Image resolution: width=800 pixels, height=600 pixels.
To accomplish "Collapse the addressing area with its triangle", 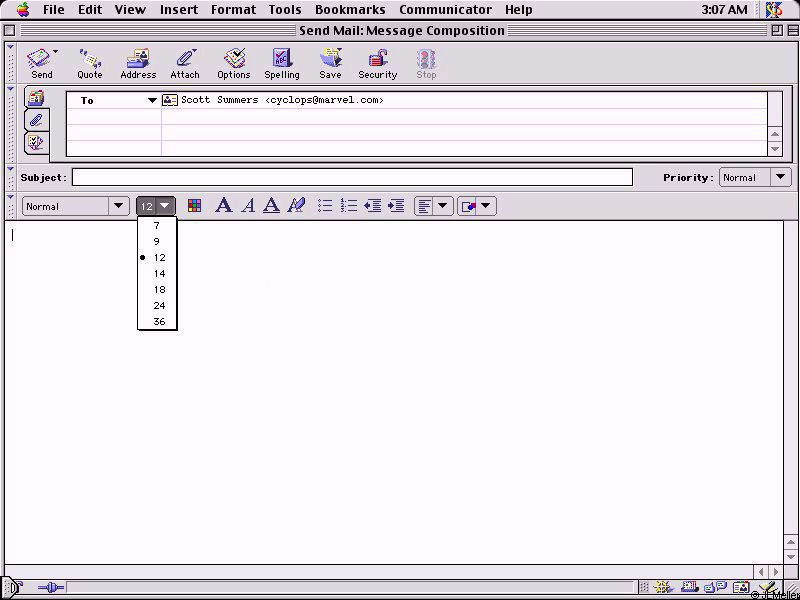I will coord(10,89).
